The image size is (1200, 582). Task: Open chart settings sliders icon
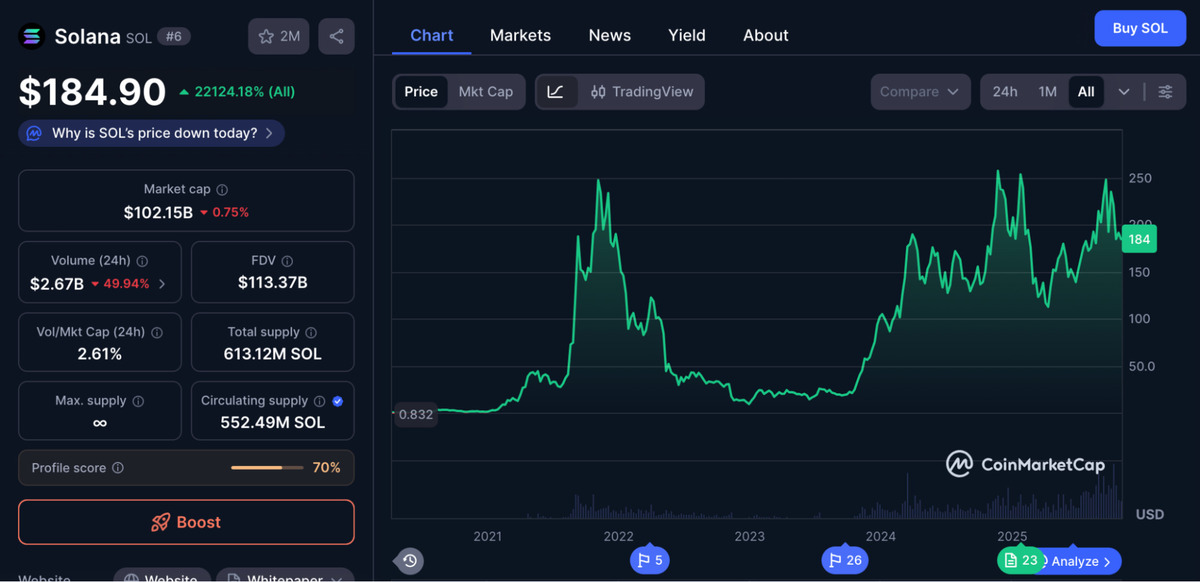point(1165,92)
